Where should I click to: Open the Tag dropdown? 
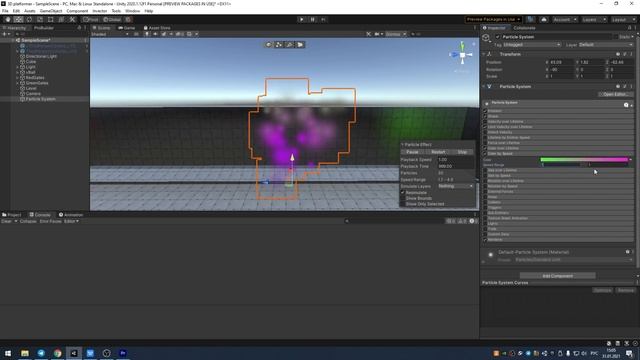click(532, 44)
